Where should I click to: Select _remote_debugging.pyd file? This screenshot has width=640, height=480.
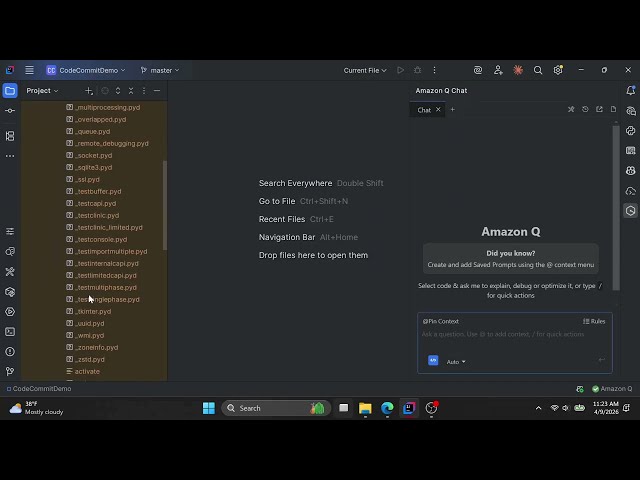click(107, 144)
